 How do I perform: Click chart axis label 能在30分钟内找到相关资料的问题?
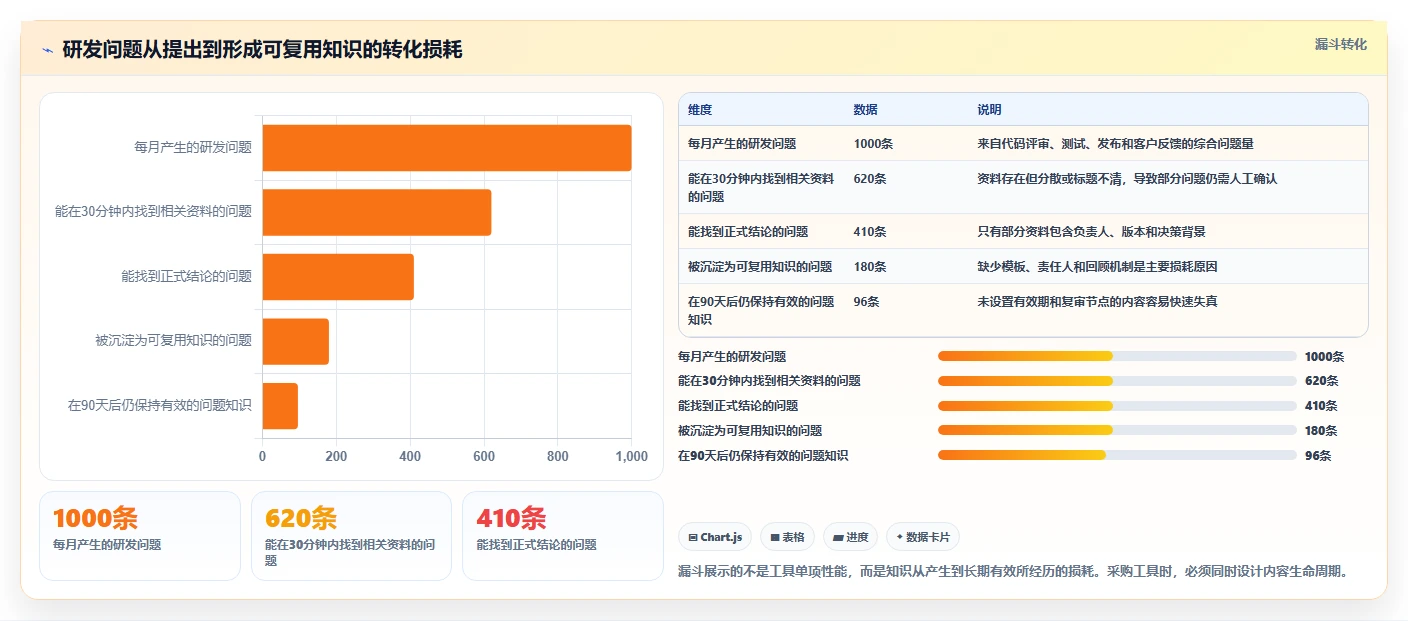(x=153, y=212)
